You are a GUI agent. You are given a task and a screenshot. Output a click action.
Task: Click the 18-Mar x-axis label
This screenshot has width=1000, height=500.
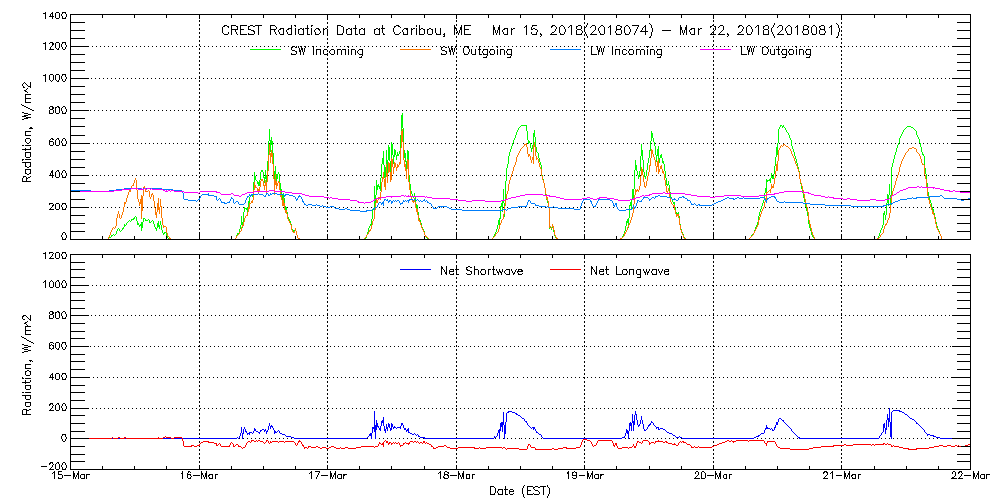click(x=456, y=477)
